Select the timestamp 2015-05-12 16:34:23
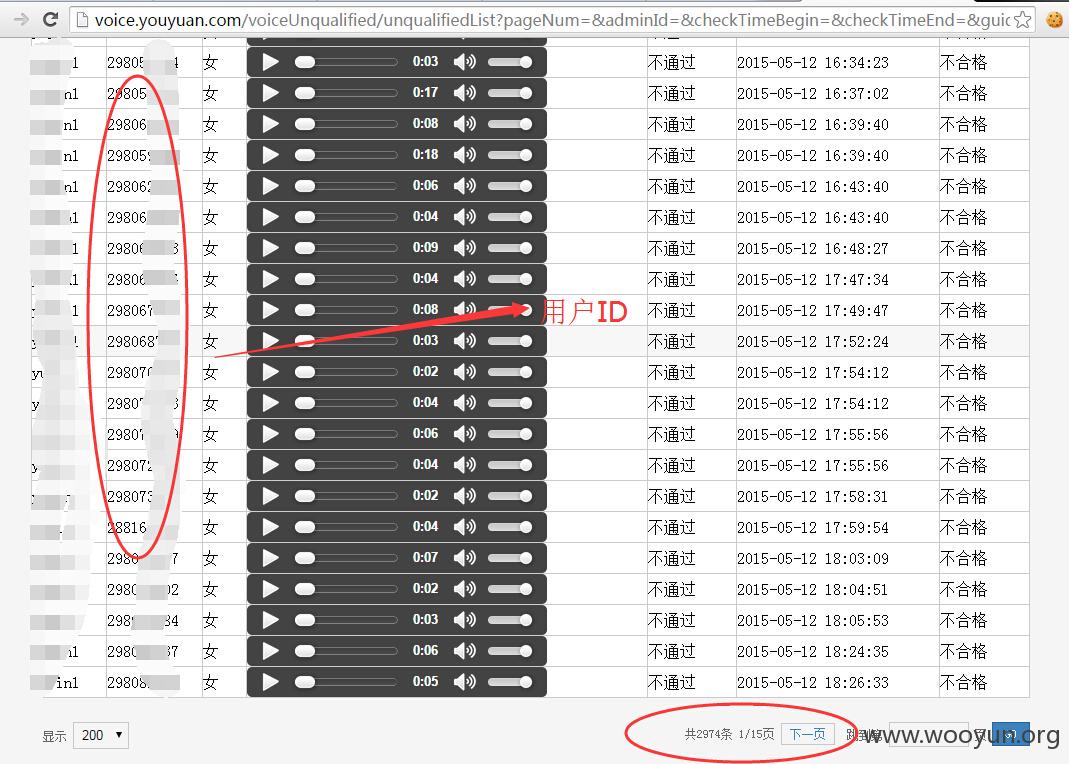 pos(813,63)
